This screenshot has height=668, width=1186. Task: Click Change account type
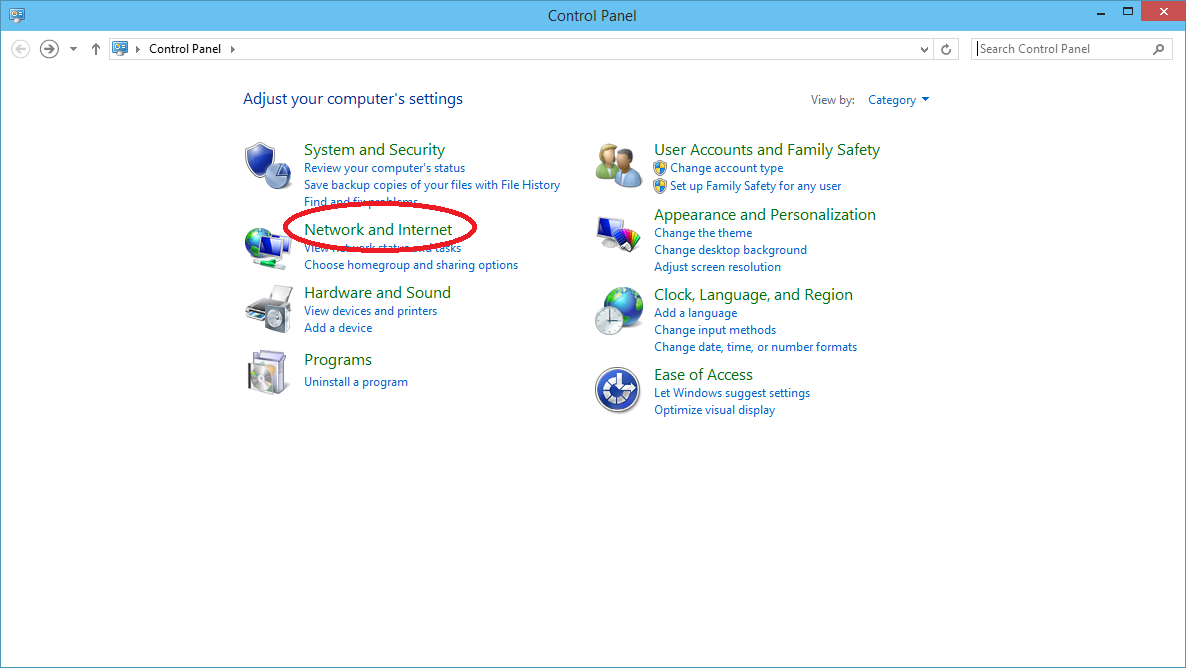(x=726, y=168)
